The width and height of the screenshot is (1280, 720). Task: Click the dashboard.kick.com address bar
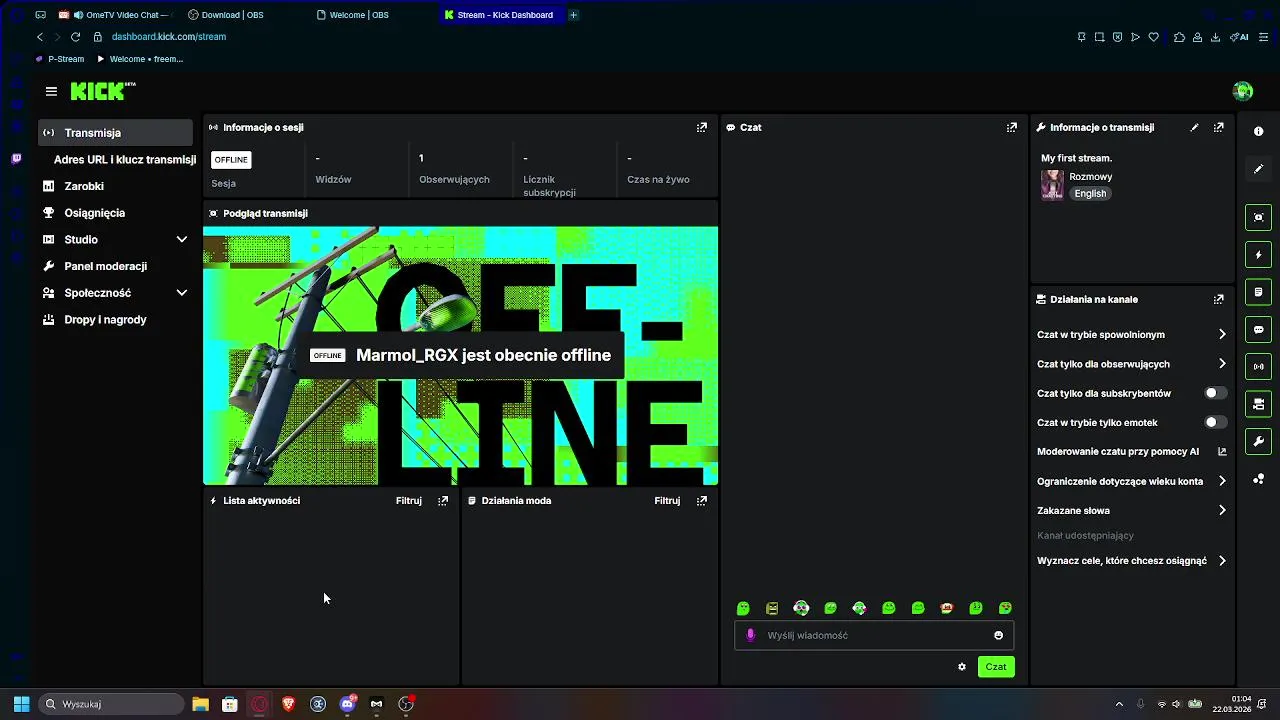[x=169, y=37]
